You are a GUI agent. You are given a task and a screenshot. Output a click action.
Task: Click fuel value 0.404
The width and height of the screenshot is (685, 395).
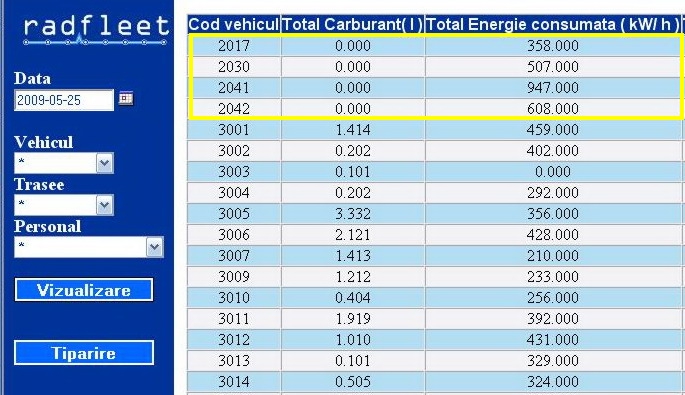(353, 297)
